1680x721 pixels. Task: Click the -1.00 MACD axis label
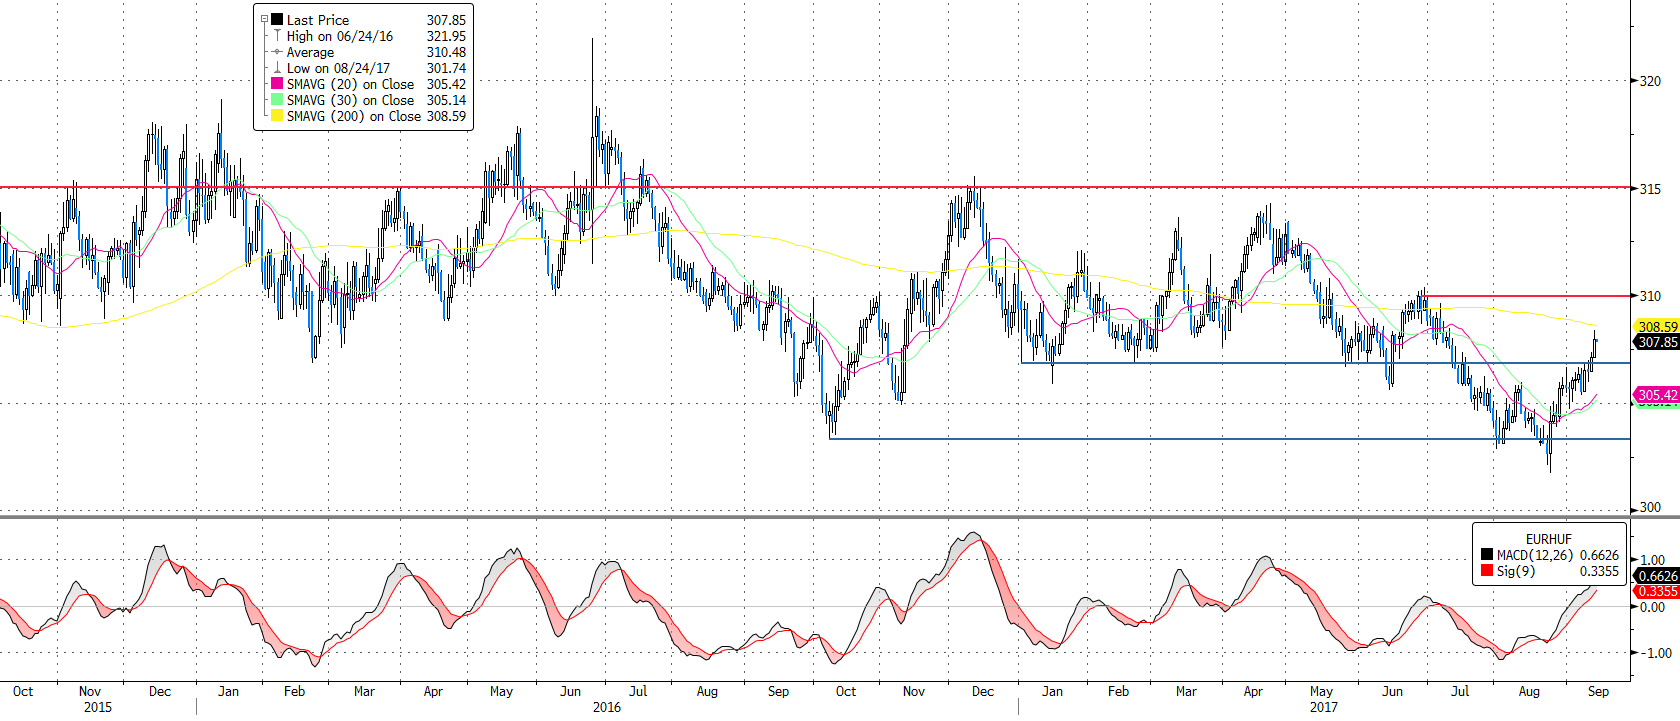(x=1654, y=653)
